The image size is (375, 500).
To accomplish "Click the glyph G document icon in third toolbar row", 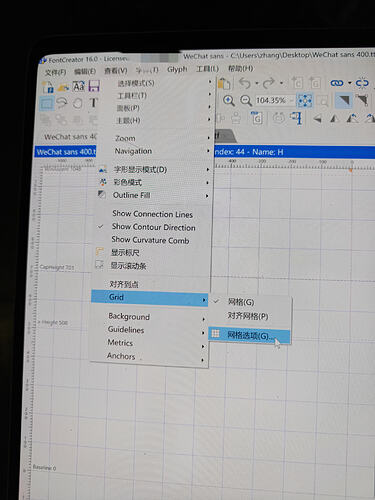I will 257,118.
